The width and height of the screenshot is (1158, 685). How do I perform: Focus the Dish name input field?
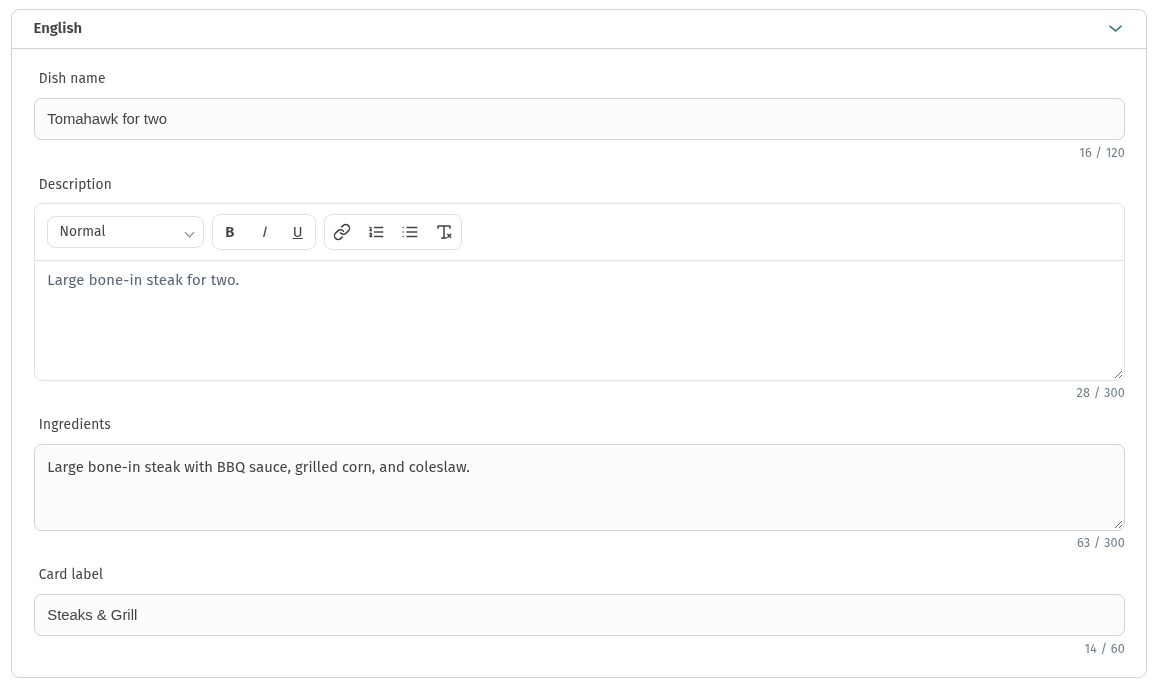(579, 119)
